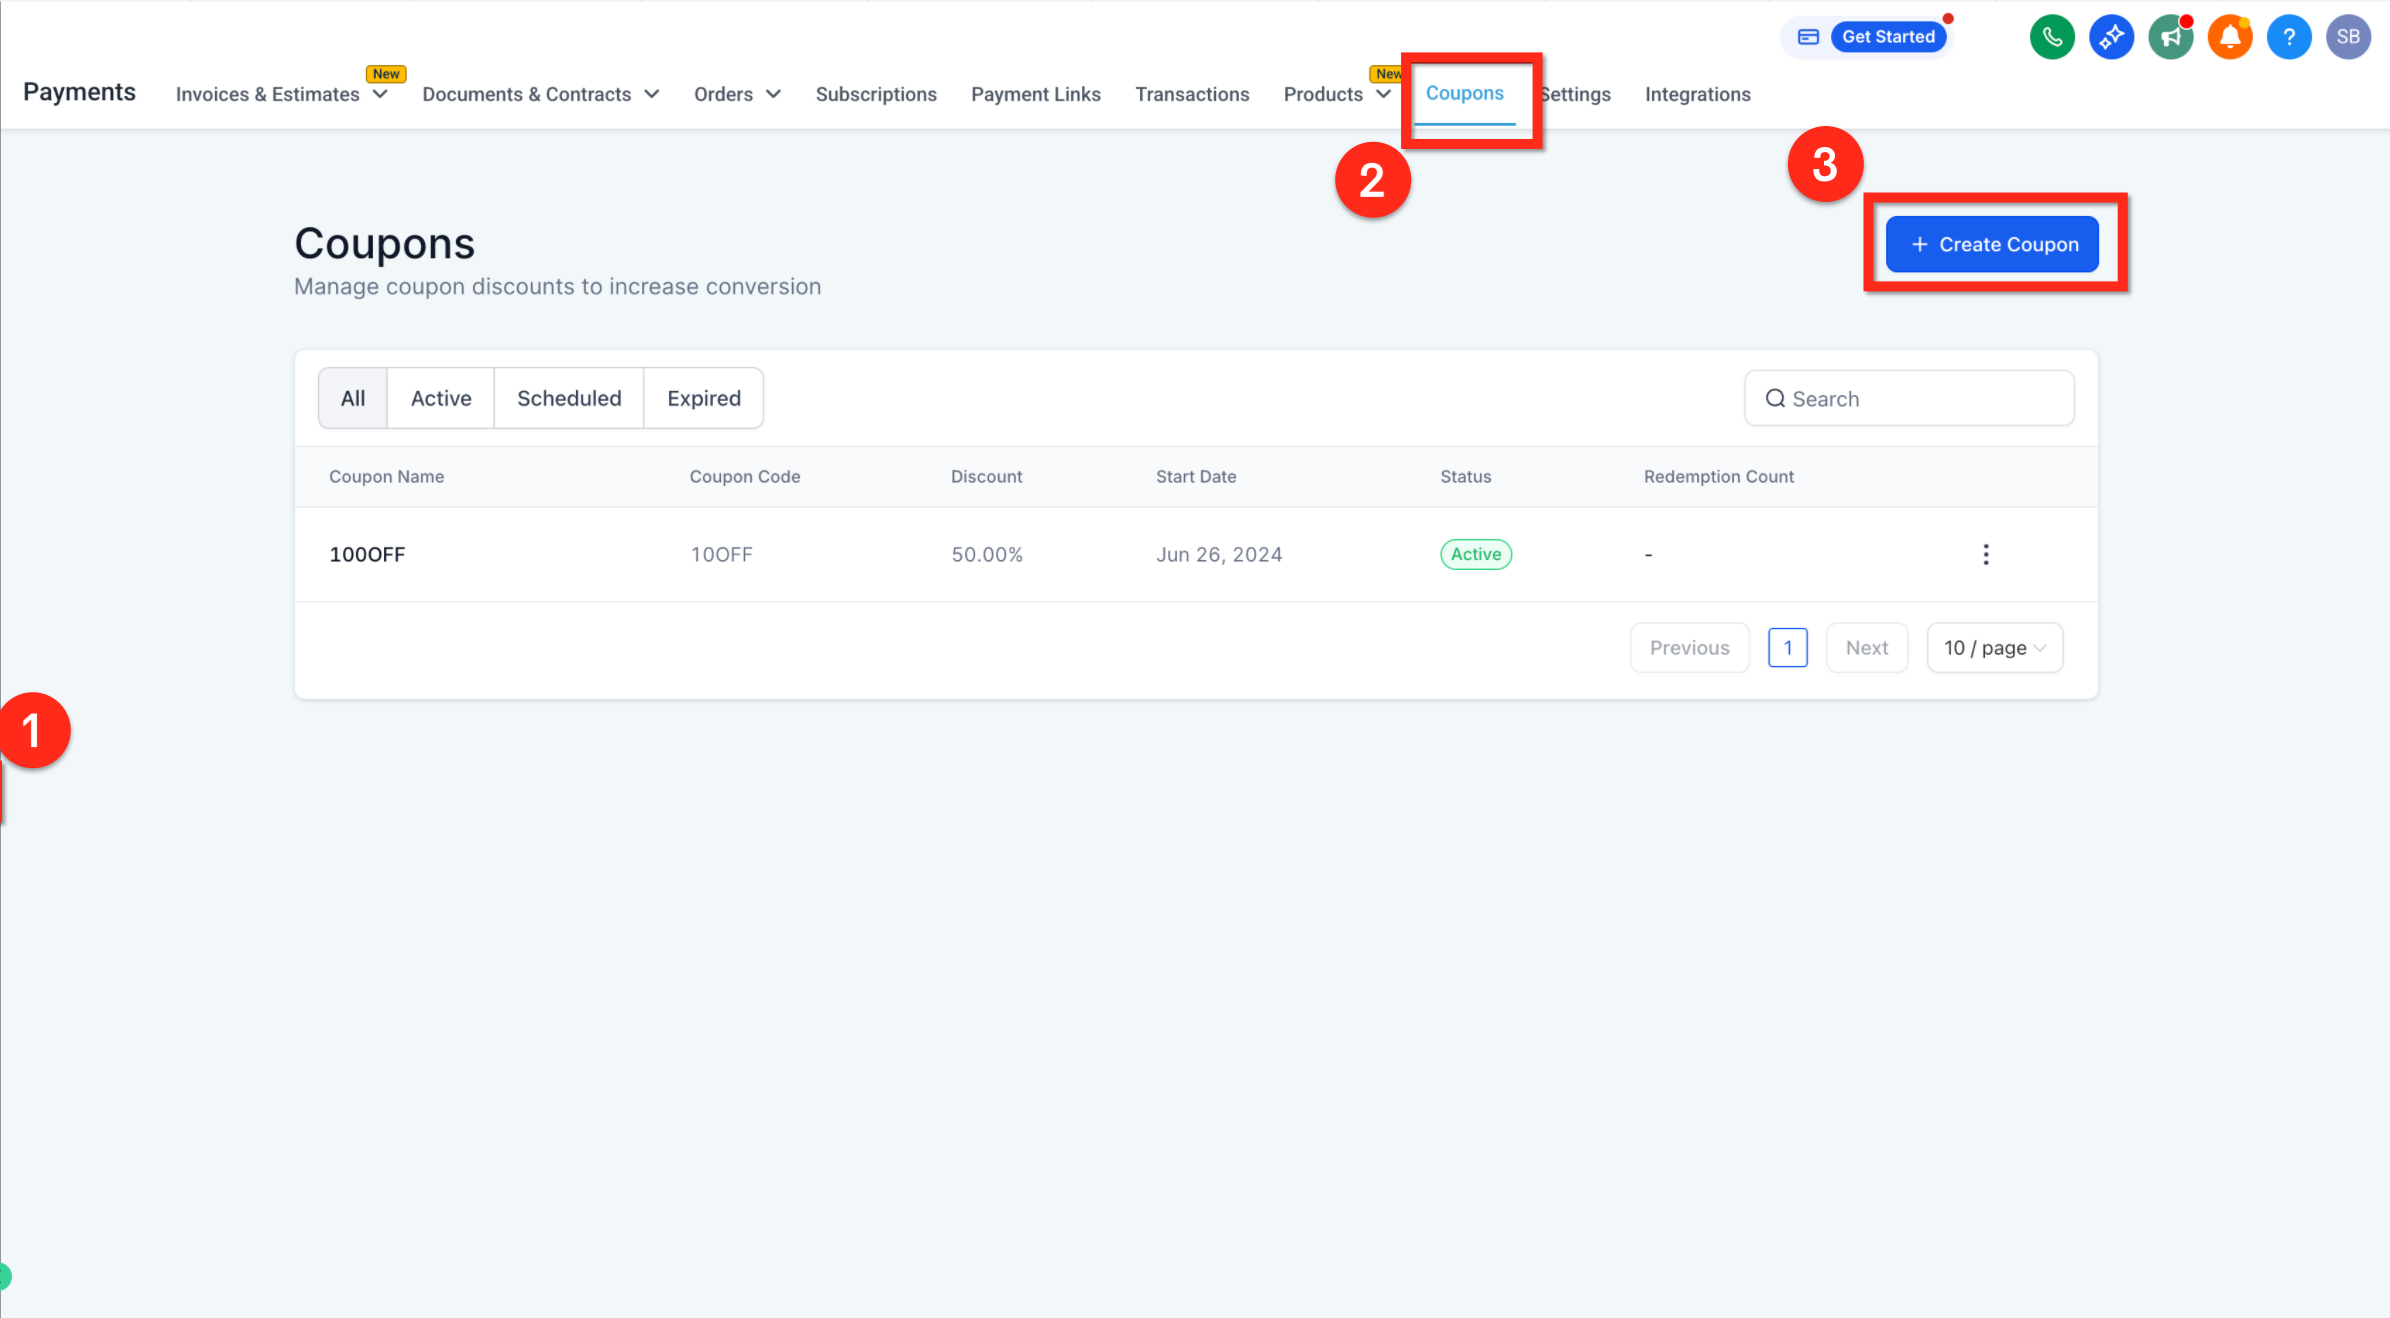Click the green Active status badge
Screen dimensions: 2390x1318
1476,554
